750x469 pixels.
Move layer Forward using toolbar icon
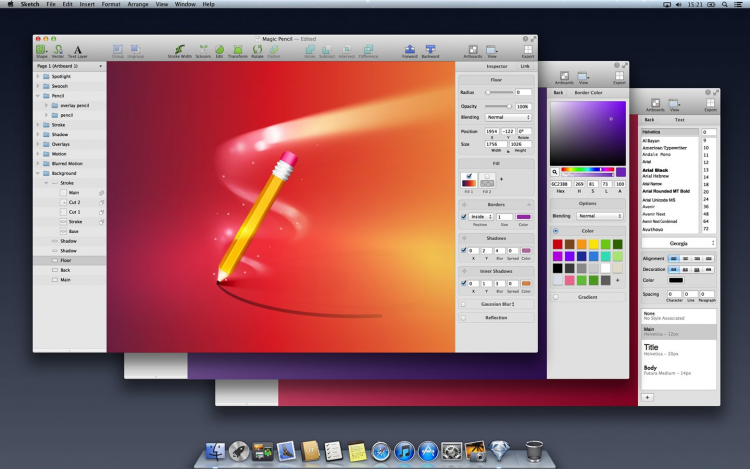[x=410, y=48]
